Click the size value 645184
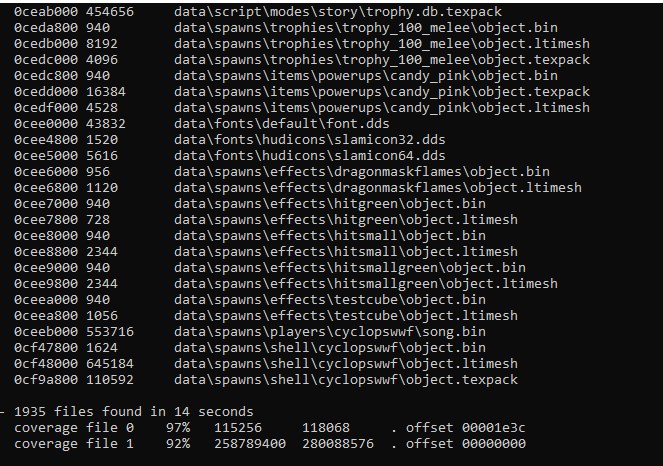 (110, 364)
